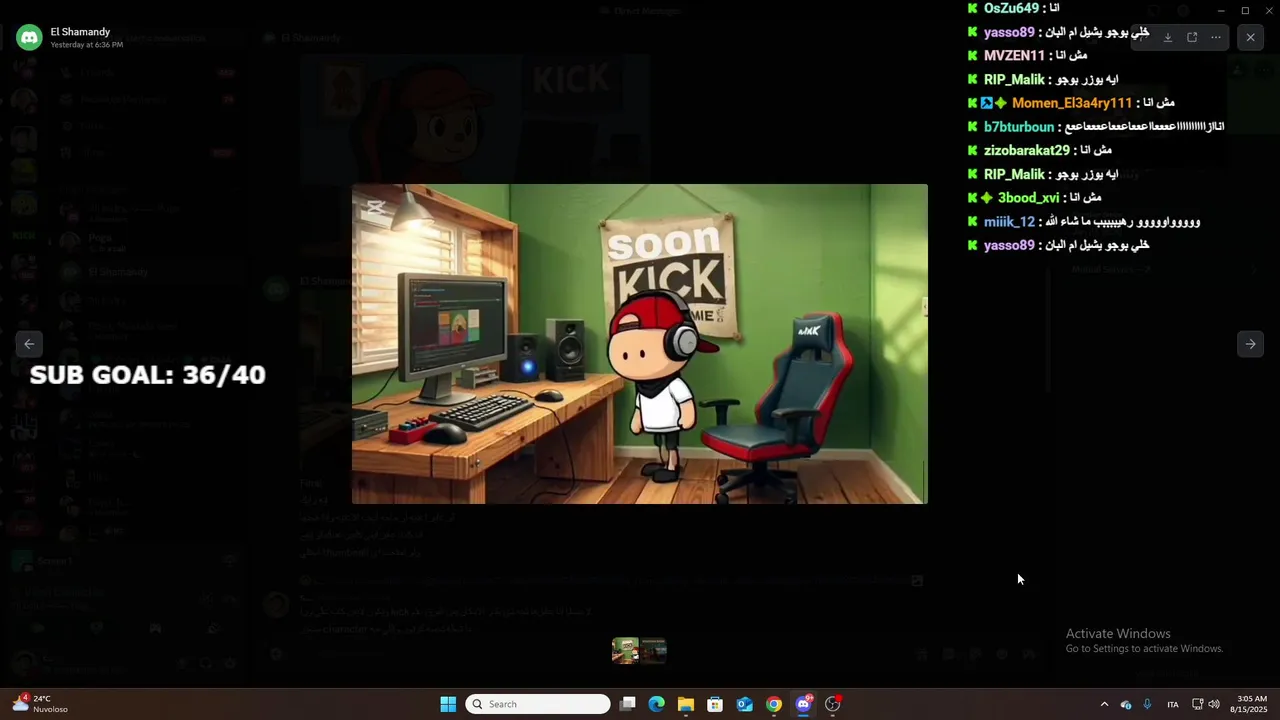Image resolution: width=1280 pixels, height=720 pixels.
Task: Click the soon KICK cartoon room image
Action: tap(640, 343)
